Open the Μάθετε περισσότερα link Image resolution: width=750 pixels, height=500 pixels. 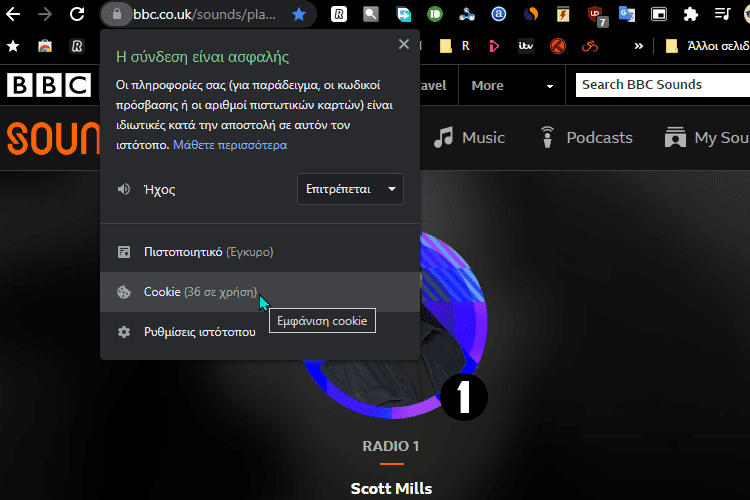[230, 145]
